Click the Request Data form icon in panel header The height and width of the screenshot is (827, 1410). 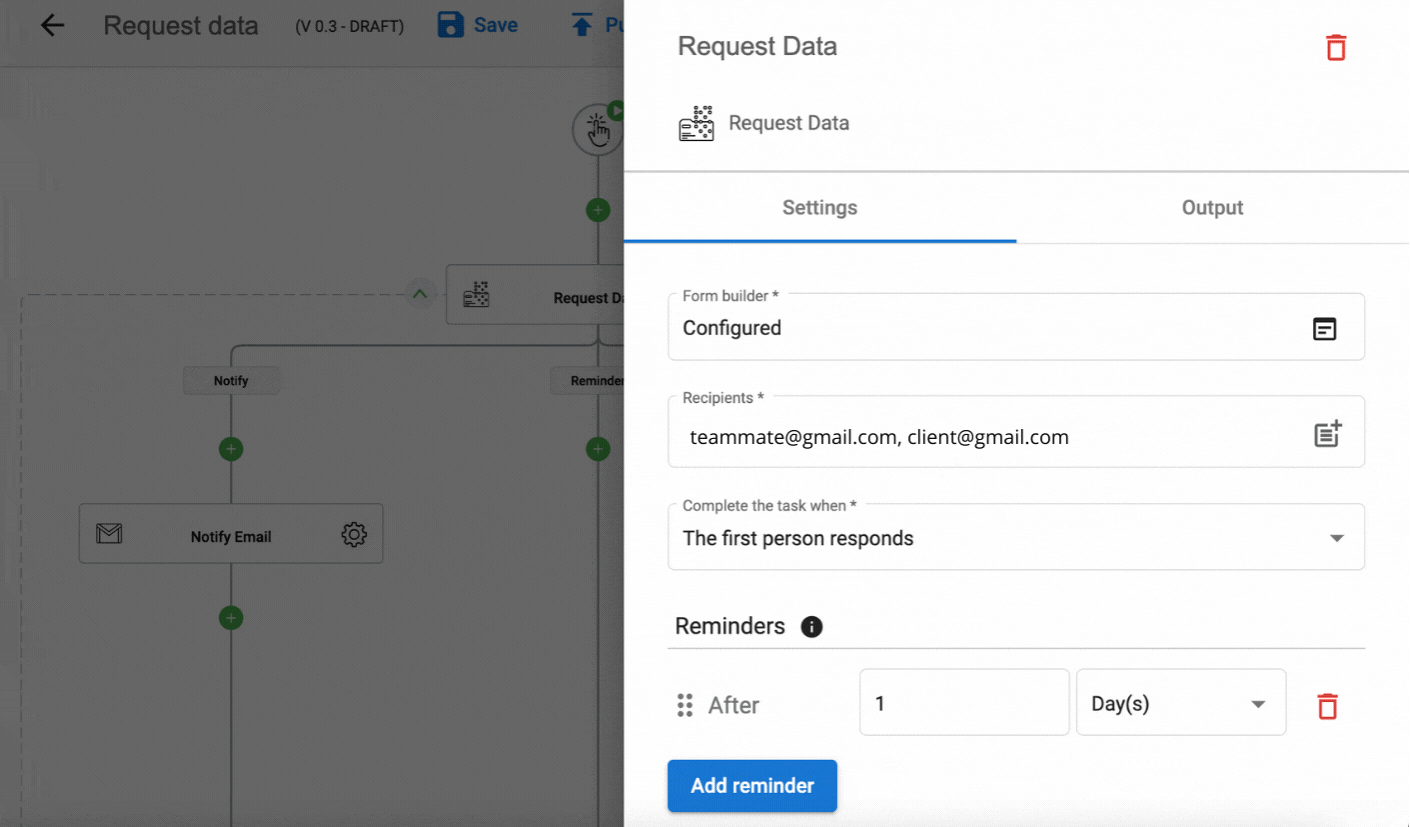pos(697,123)
